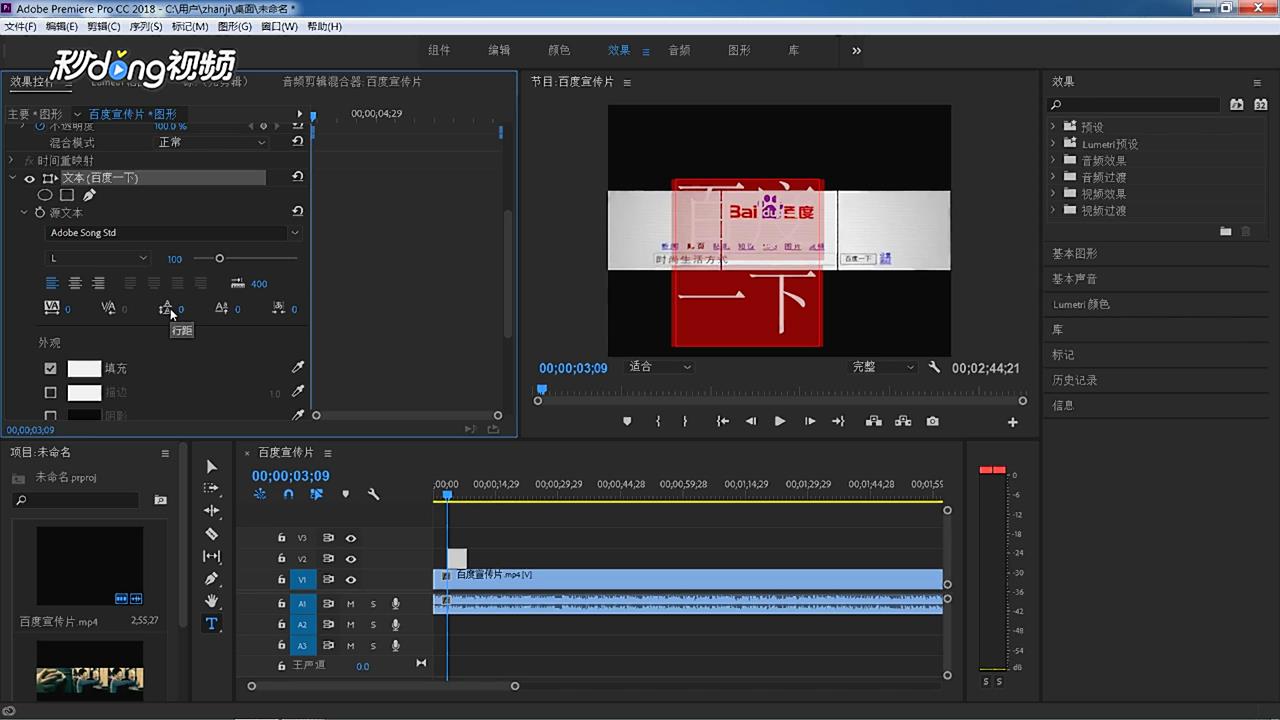Click the fill color eyedropper
1280x720 pixels.
coord(297,368)
